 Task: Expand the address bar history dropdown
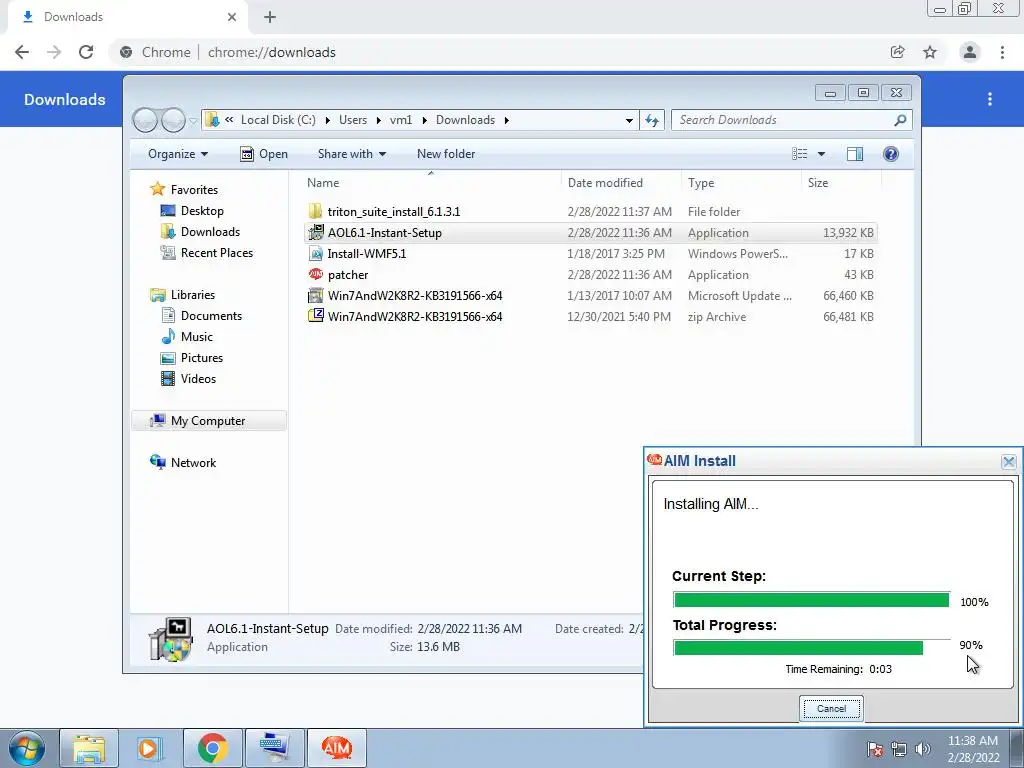[x=629, y=120]
